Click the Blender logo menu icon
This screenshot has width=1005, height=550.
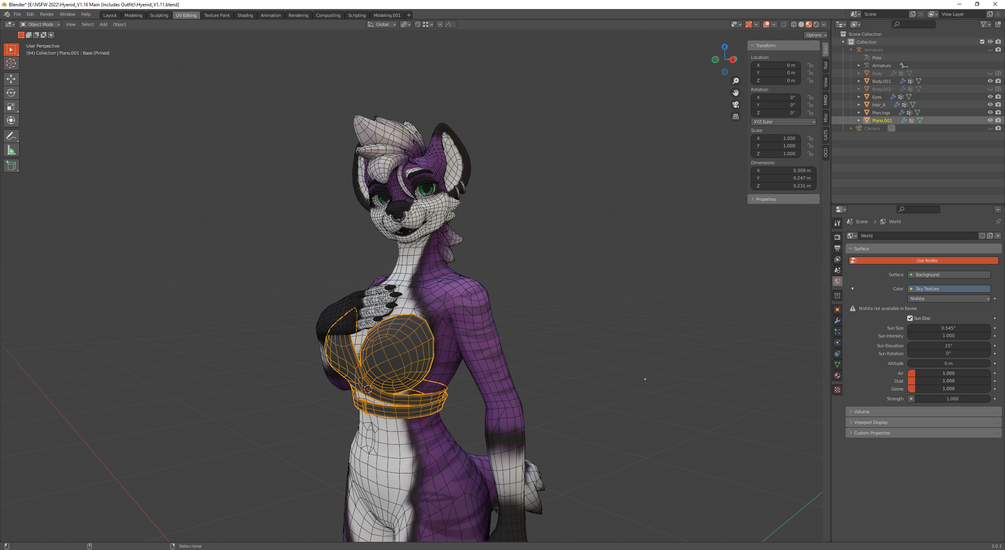(x=7, y=14)
